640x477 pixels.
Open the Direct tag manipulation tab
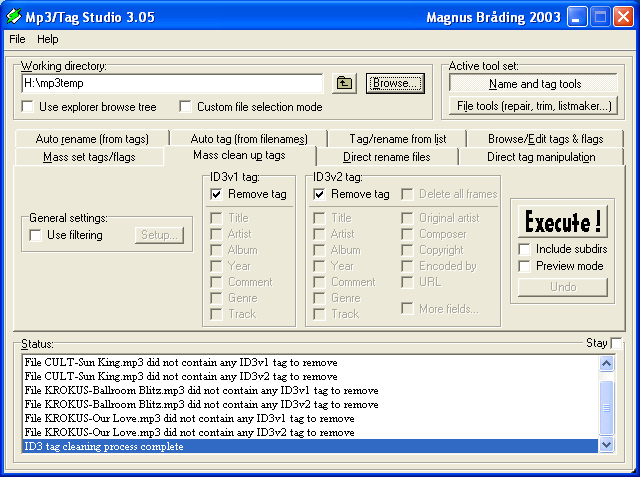[541, 157]
